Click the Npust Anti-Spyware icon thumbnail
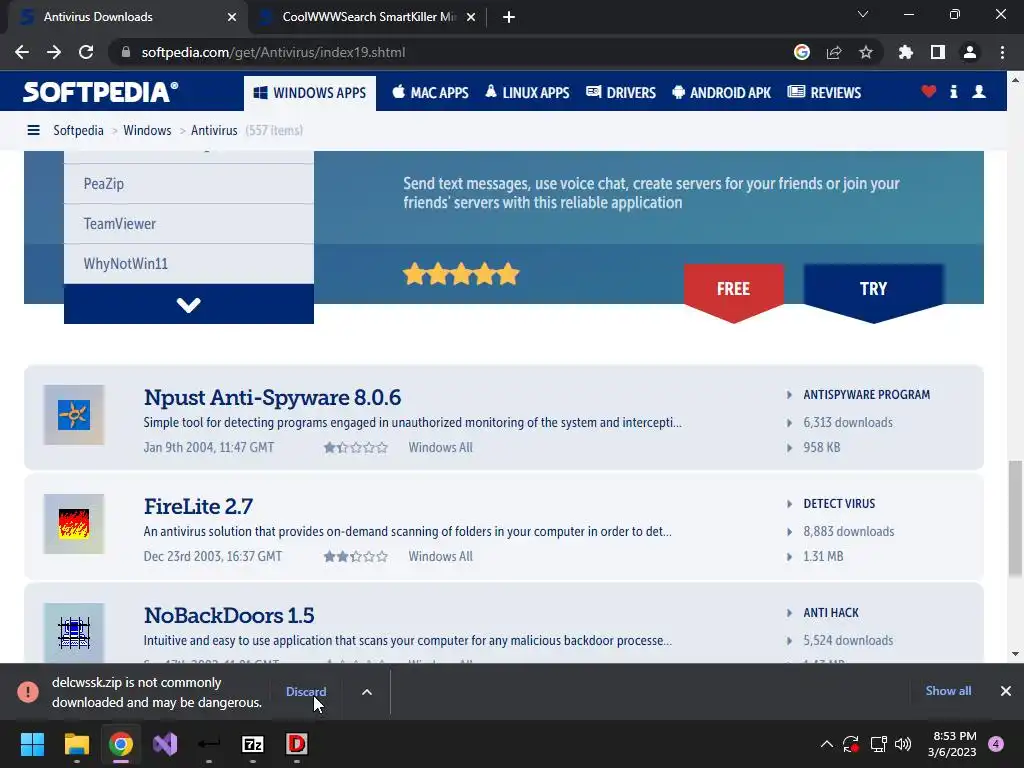Viewport: 1024px width, 768px height. [74, 415]
